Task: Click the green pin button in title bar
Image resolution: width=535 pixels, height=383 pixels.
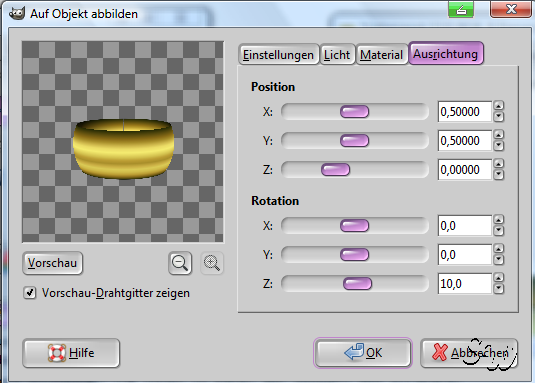Action: 461,10
